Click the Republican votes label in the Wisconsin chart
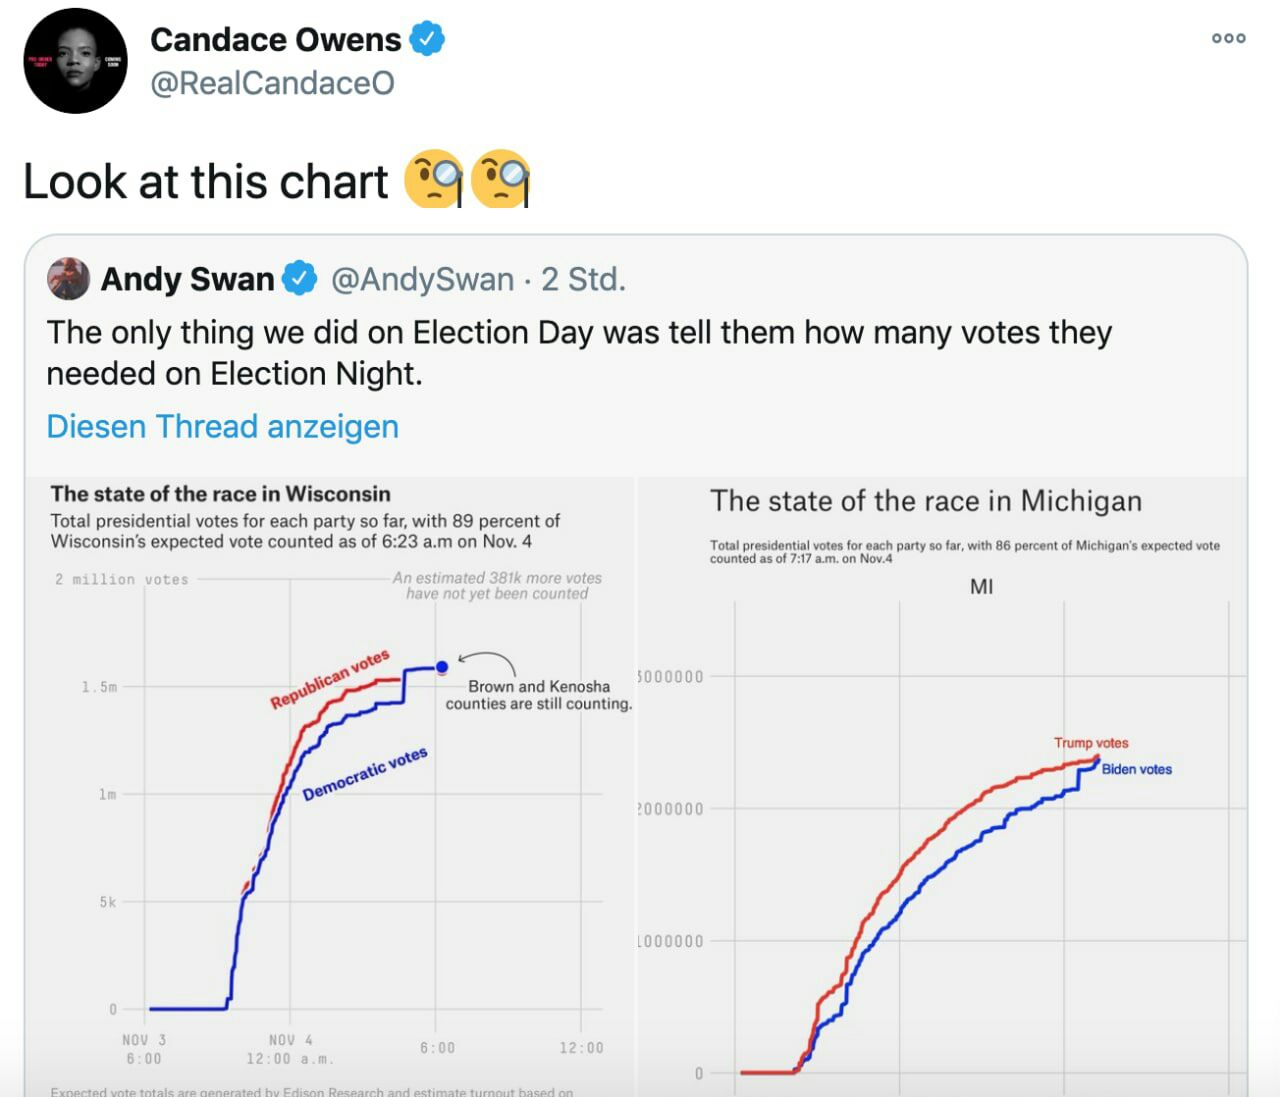1280x1097 pixels. [330, 680]
